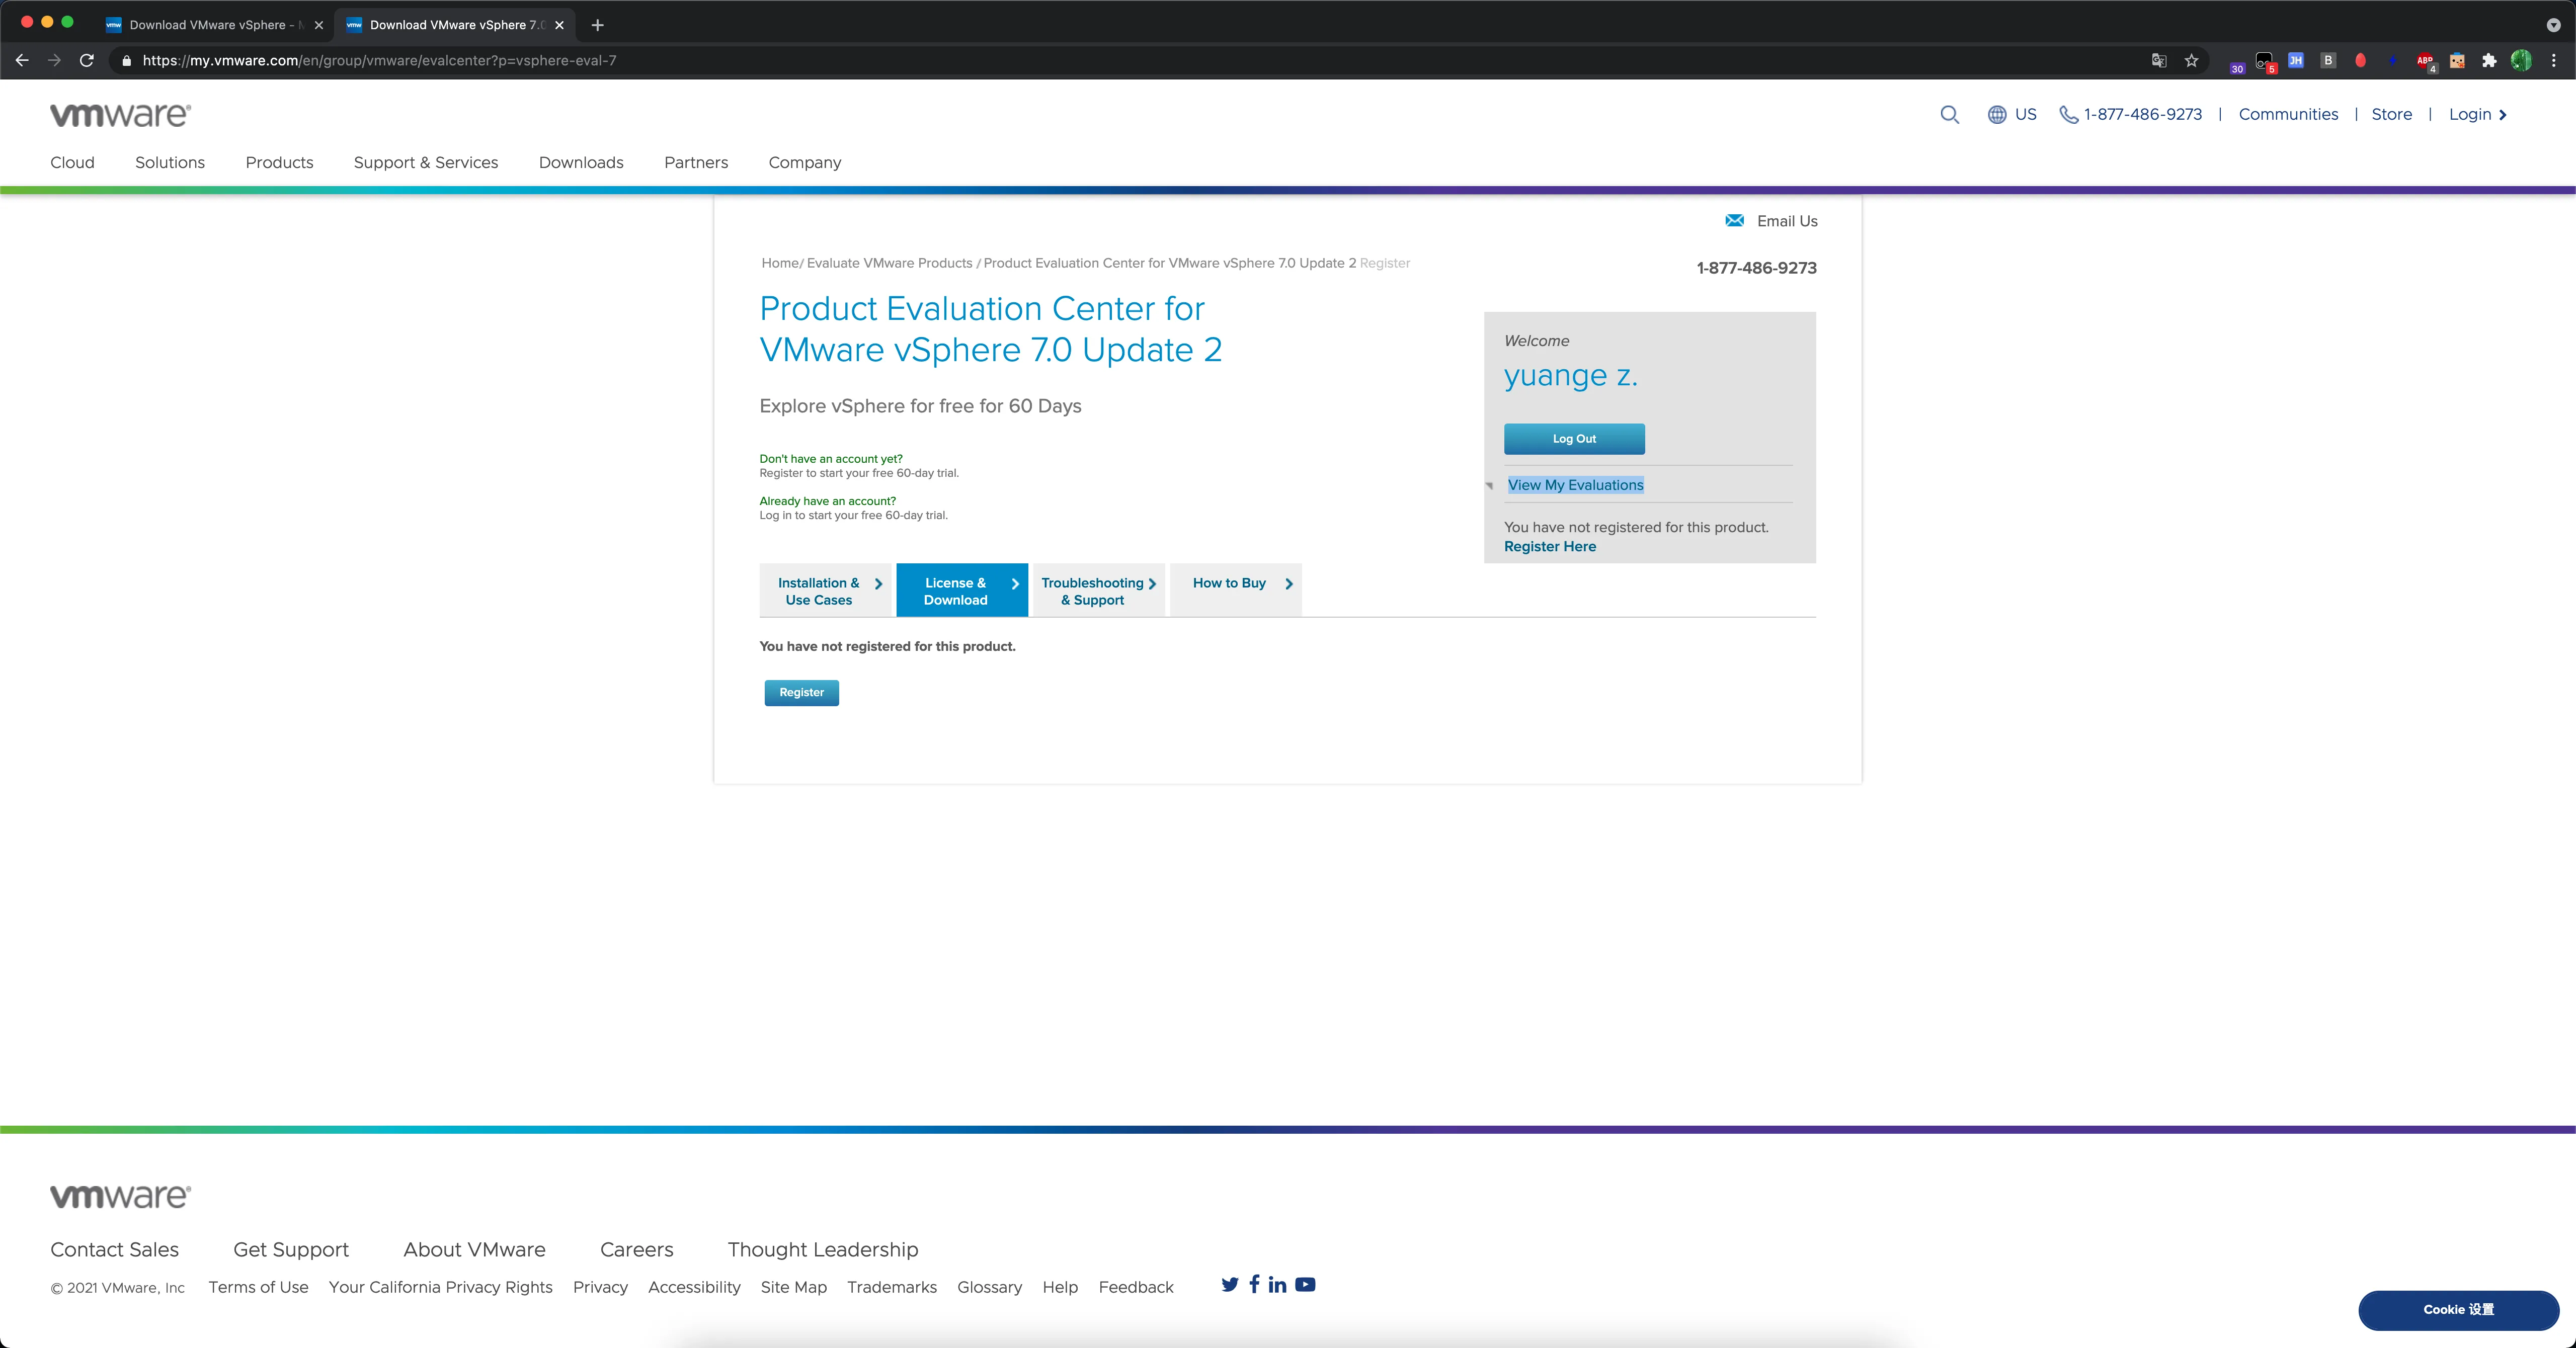Open the Feedback footer link

(1136, 1287)
